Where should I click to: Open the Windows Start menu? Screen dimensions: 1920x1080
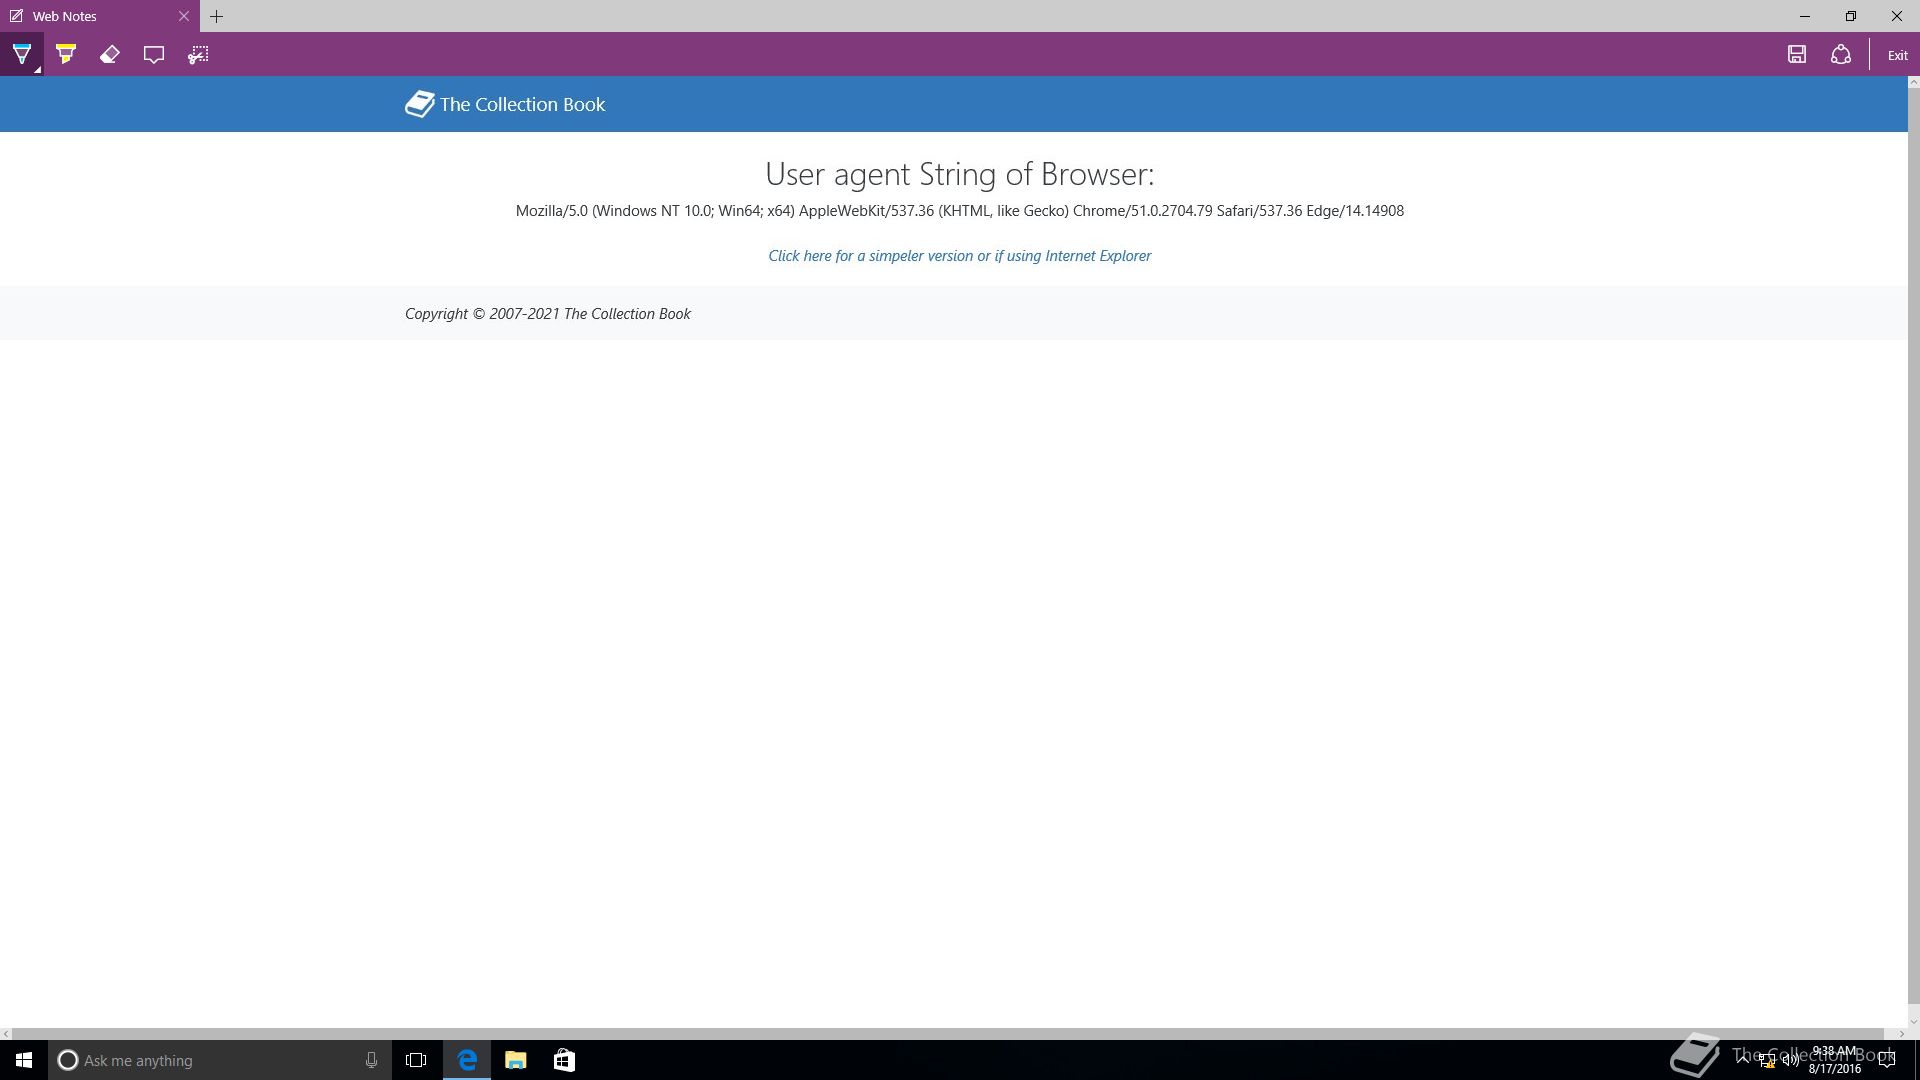point(24,1060)
